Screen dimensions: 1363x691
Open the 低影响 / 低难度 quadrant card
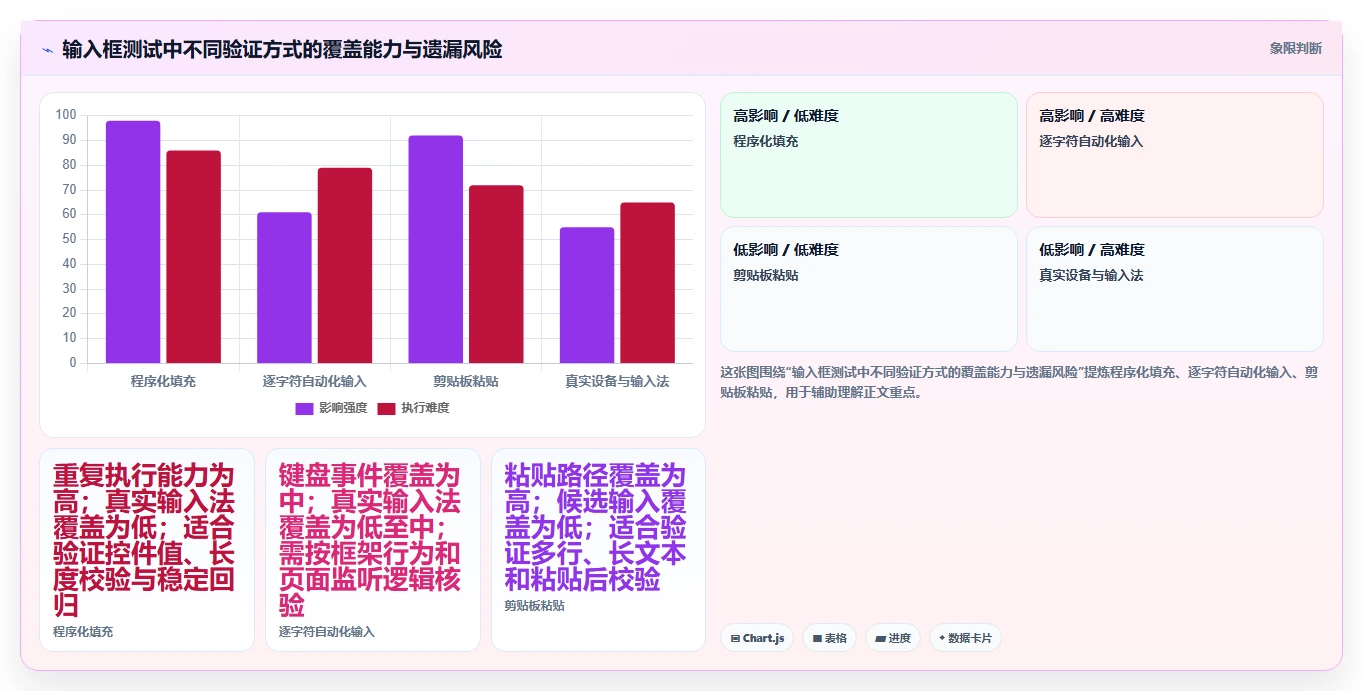pyautogui.click(x=869, y=289)
